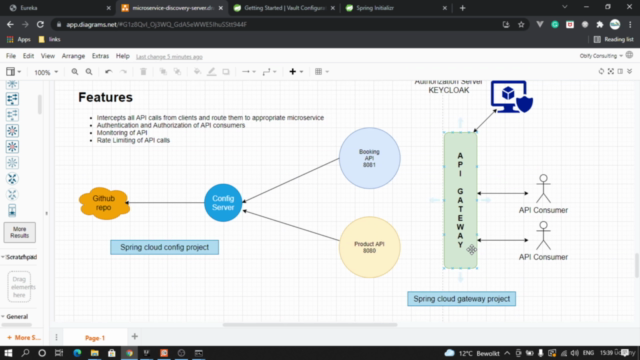Bookmark page with the star icon

tap(521, 24)
